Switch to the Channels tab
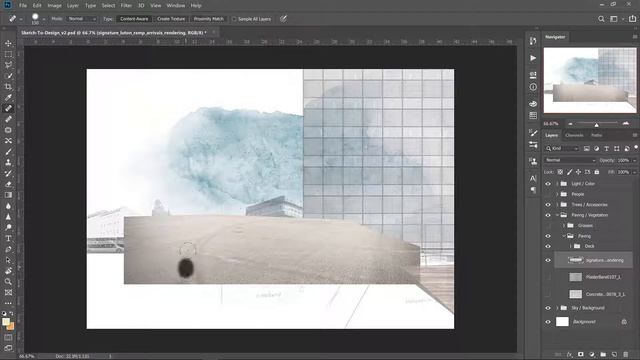The height and width of the screenshot is (360, 640). click(x=574, y=135)
